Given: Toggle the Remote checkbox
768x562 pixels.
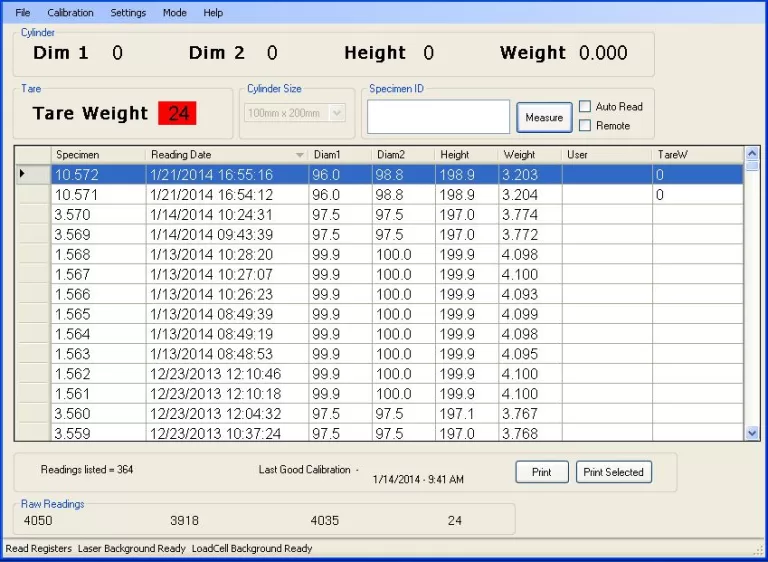Looking at the screenshot, I should (x=585, y=126).
